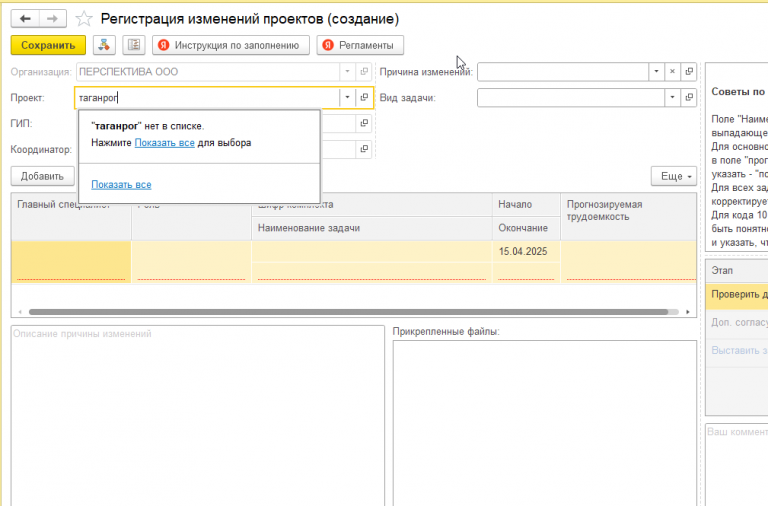Clear Причина изменений with the x icon
Viewport: 768px width, 506px height.
point(672,72)
